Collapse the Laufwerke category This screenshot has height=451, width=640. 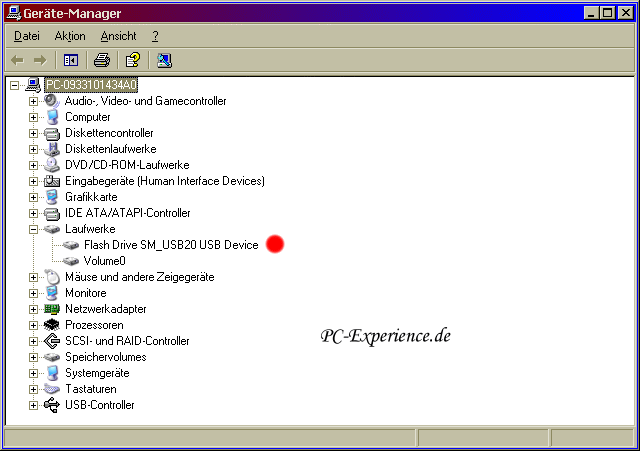pyautogui.click(x=33, y=229)
